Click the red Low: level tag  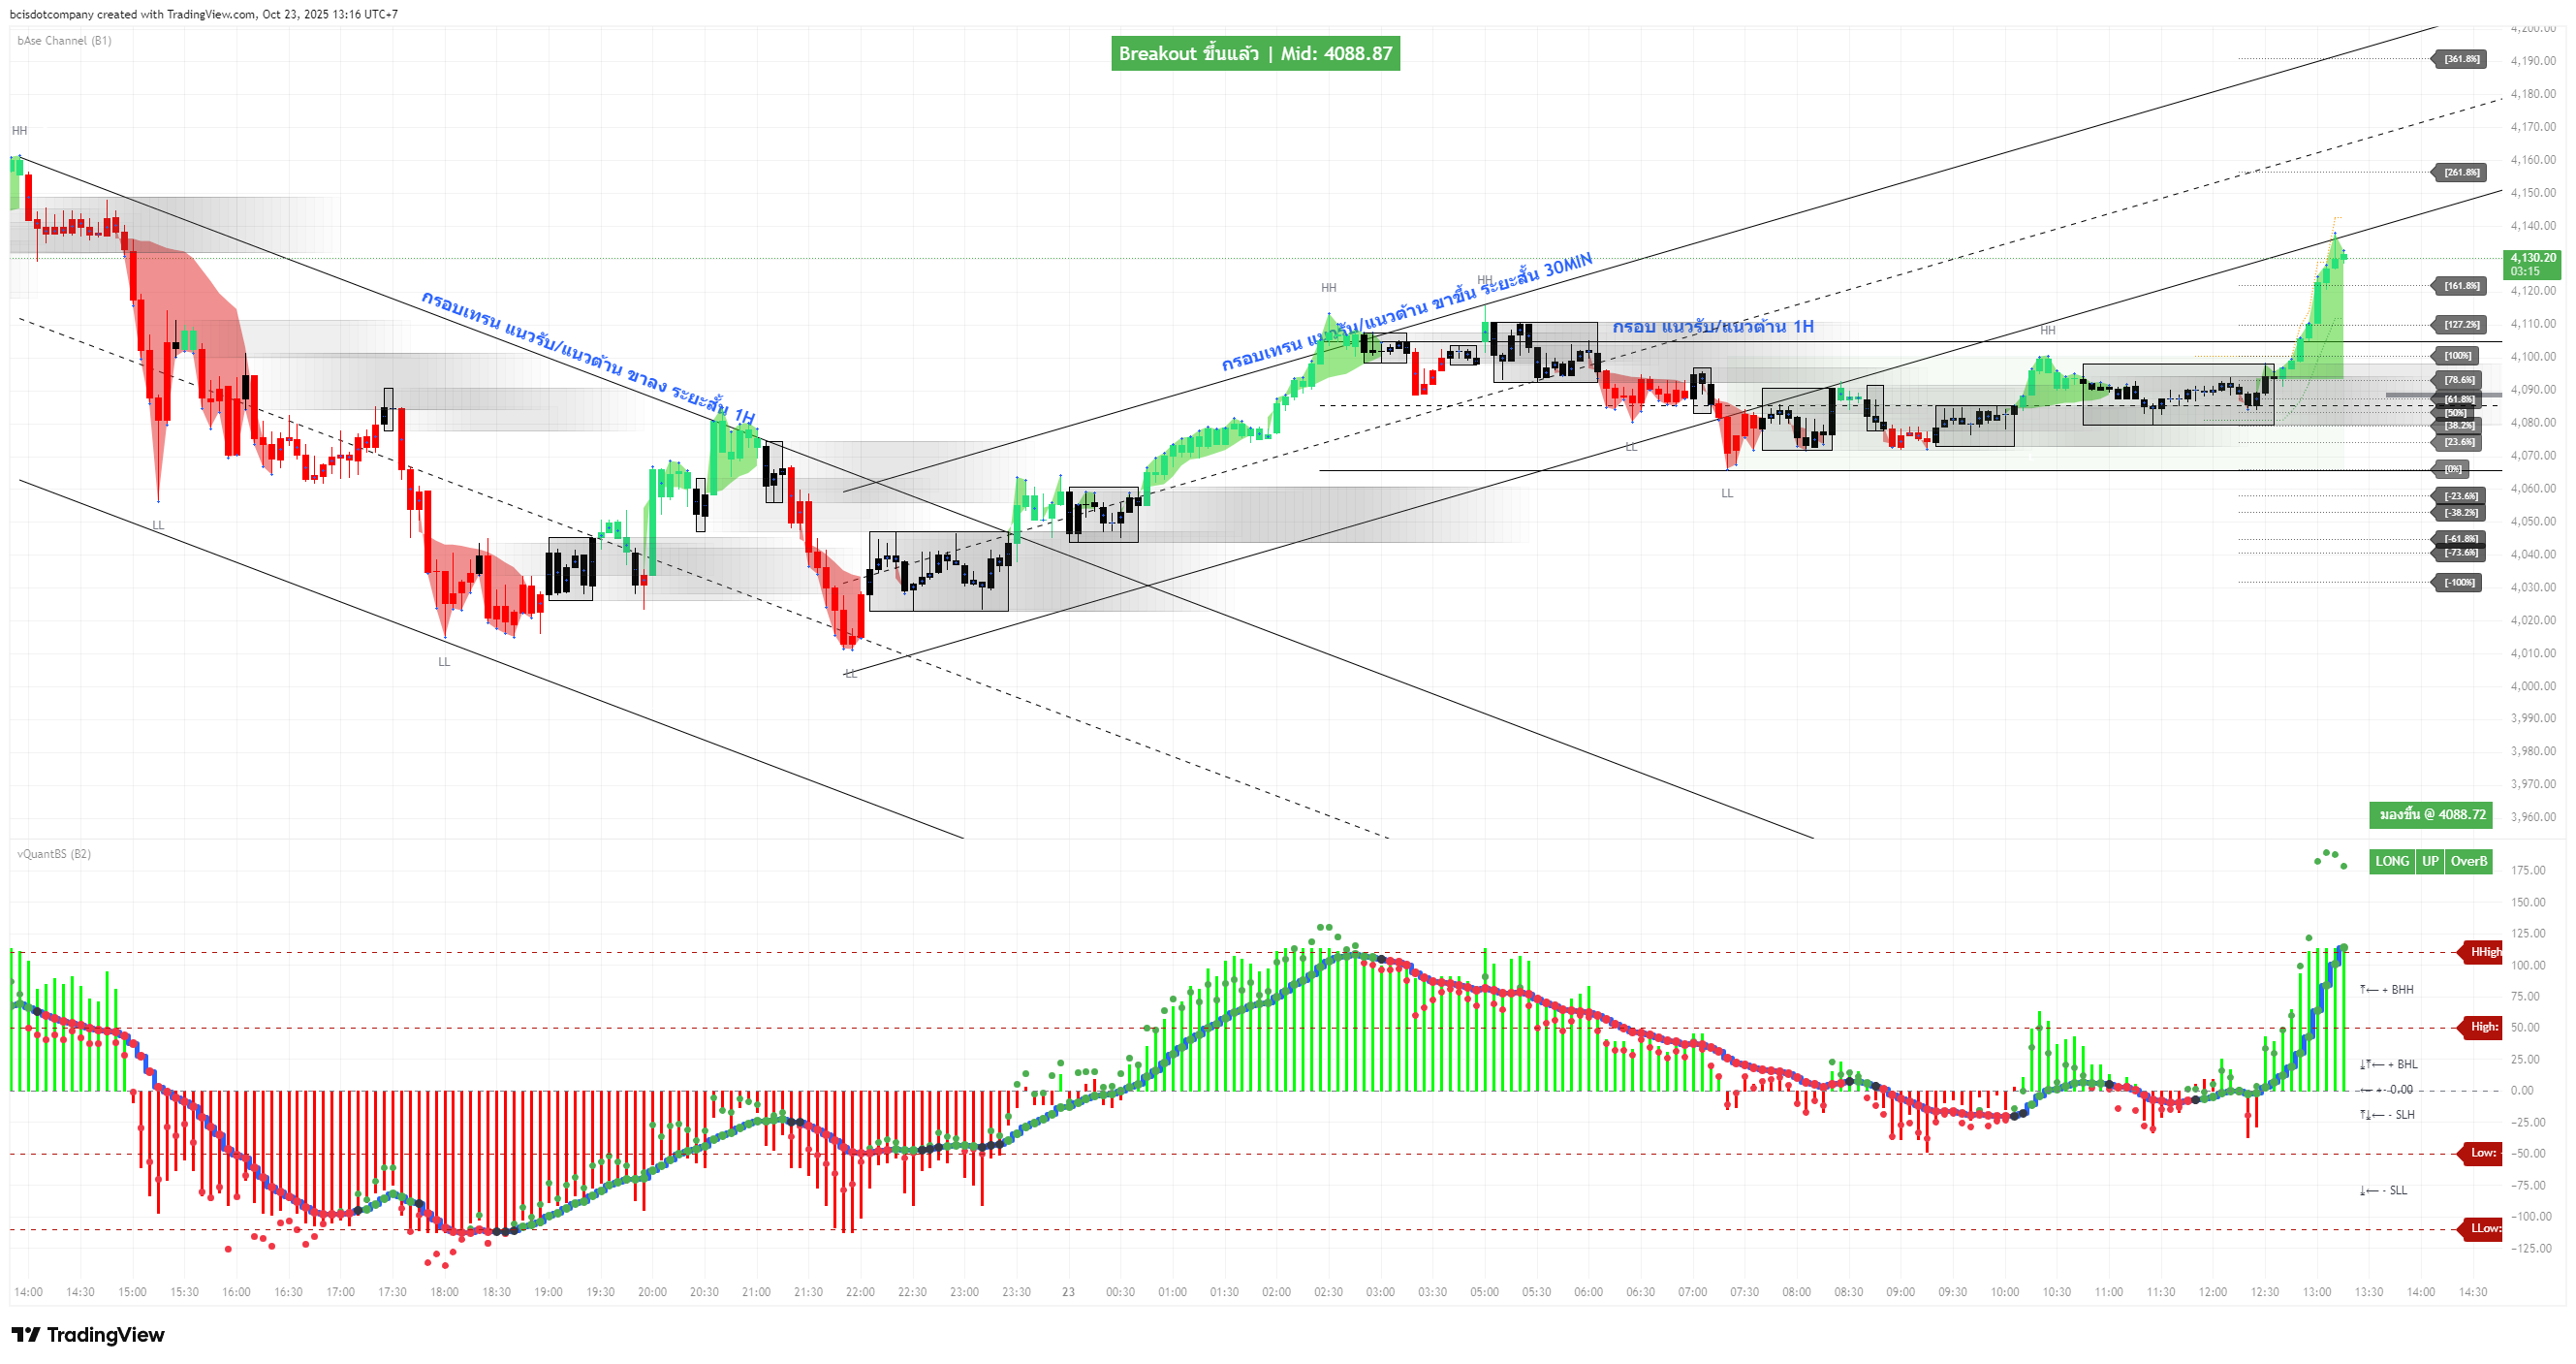pyautogui.click(x=2483, y=1153)
